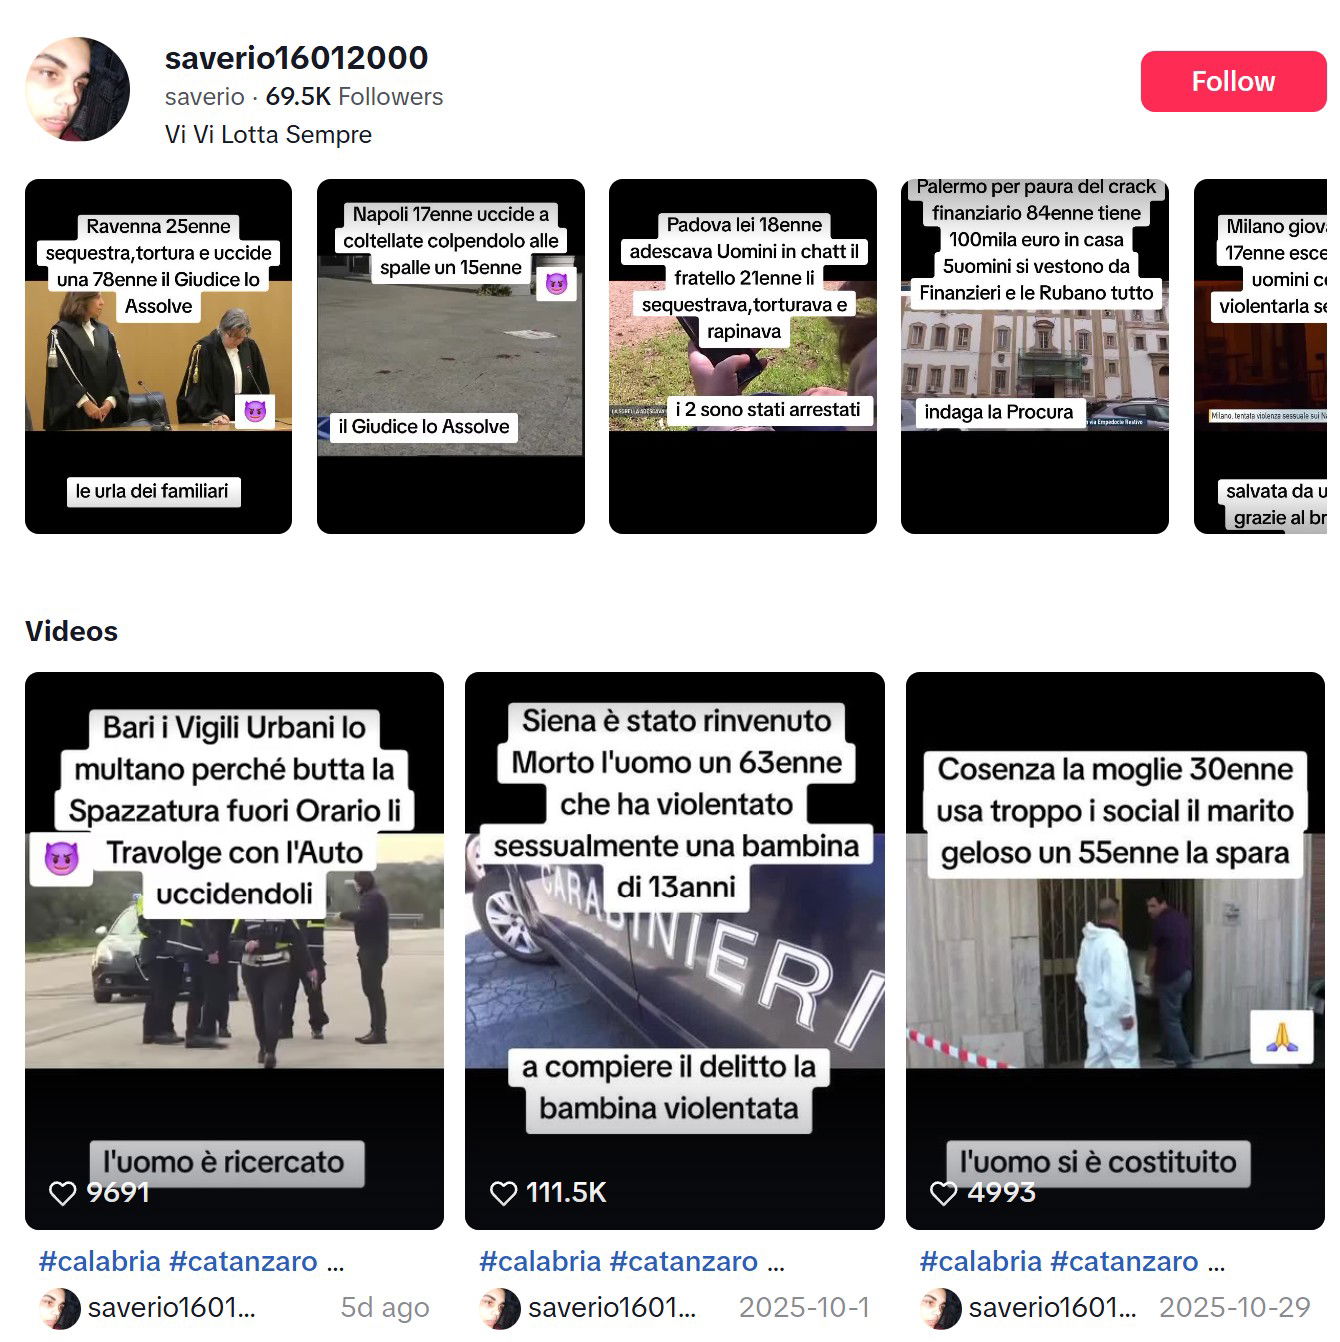This screenshot has height=1342, width=1340.
Task: Open the Palermo 84enne video thumbnail
Action: [x=1035, y=356]
